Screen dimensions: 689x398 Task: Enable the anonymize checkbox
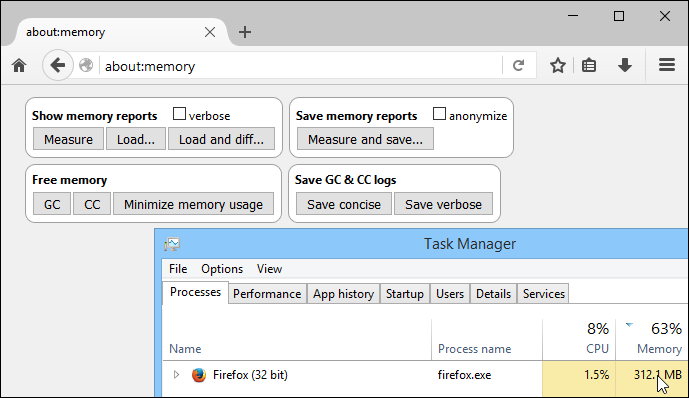pos(439,113)
